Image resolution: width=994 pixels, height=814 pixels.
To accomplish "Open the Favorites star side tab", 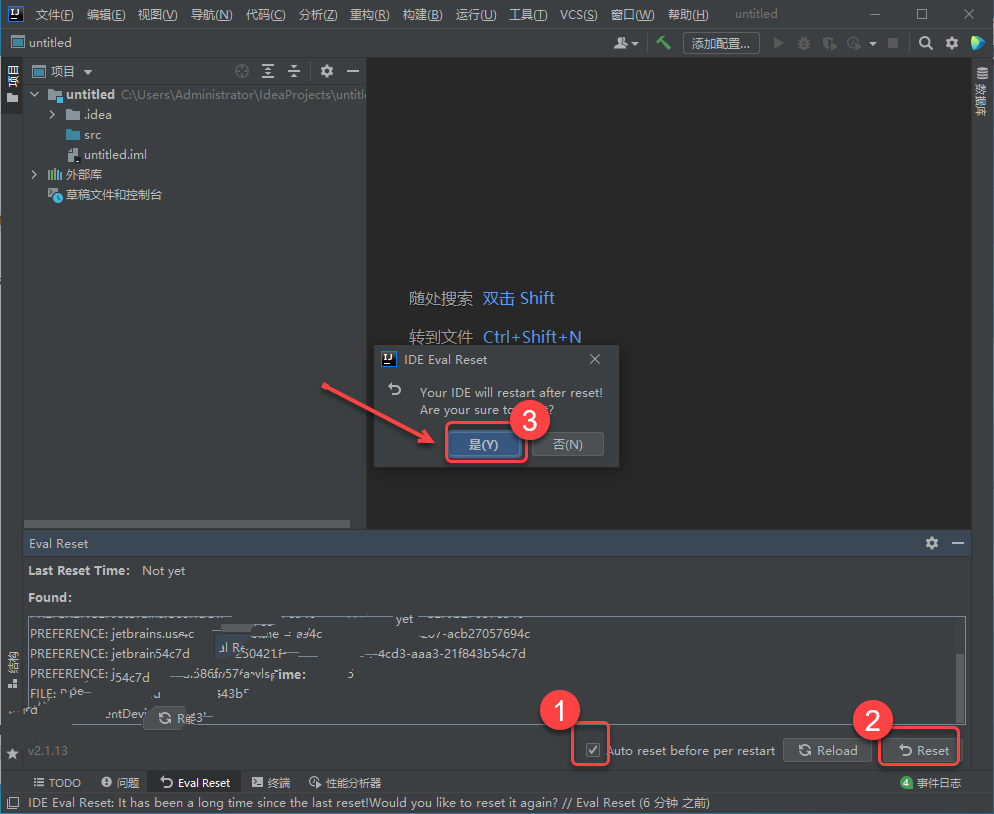I will (12, 754).
